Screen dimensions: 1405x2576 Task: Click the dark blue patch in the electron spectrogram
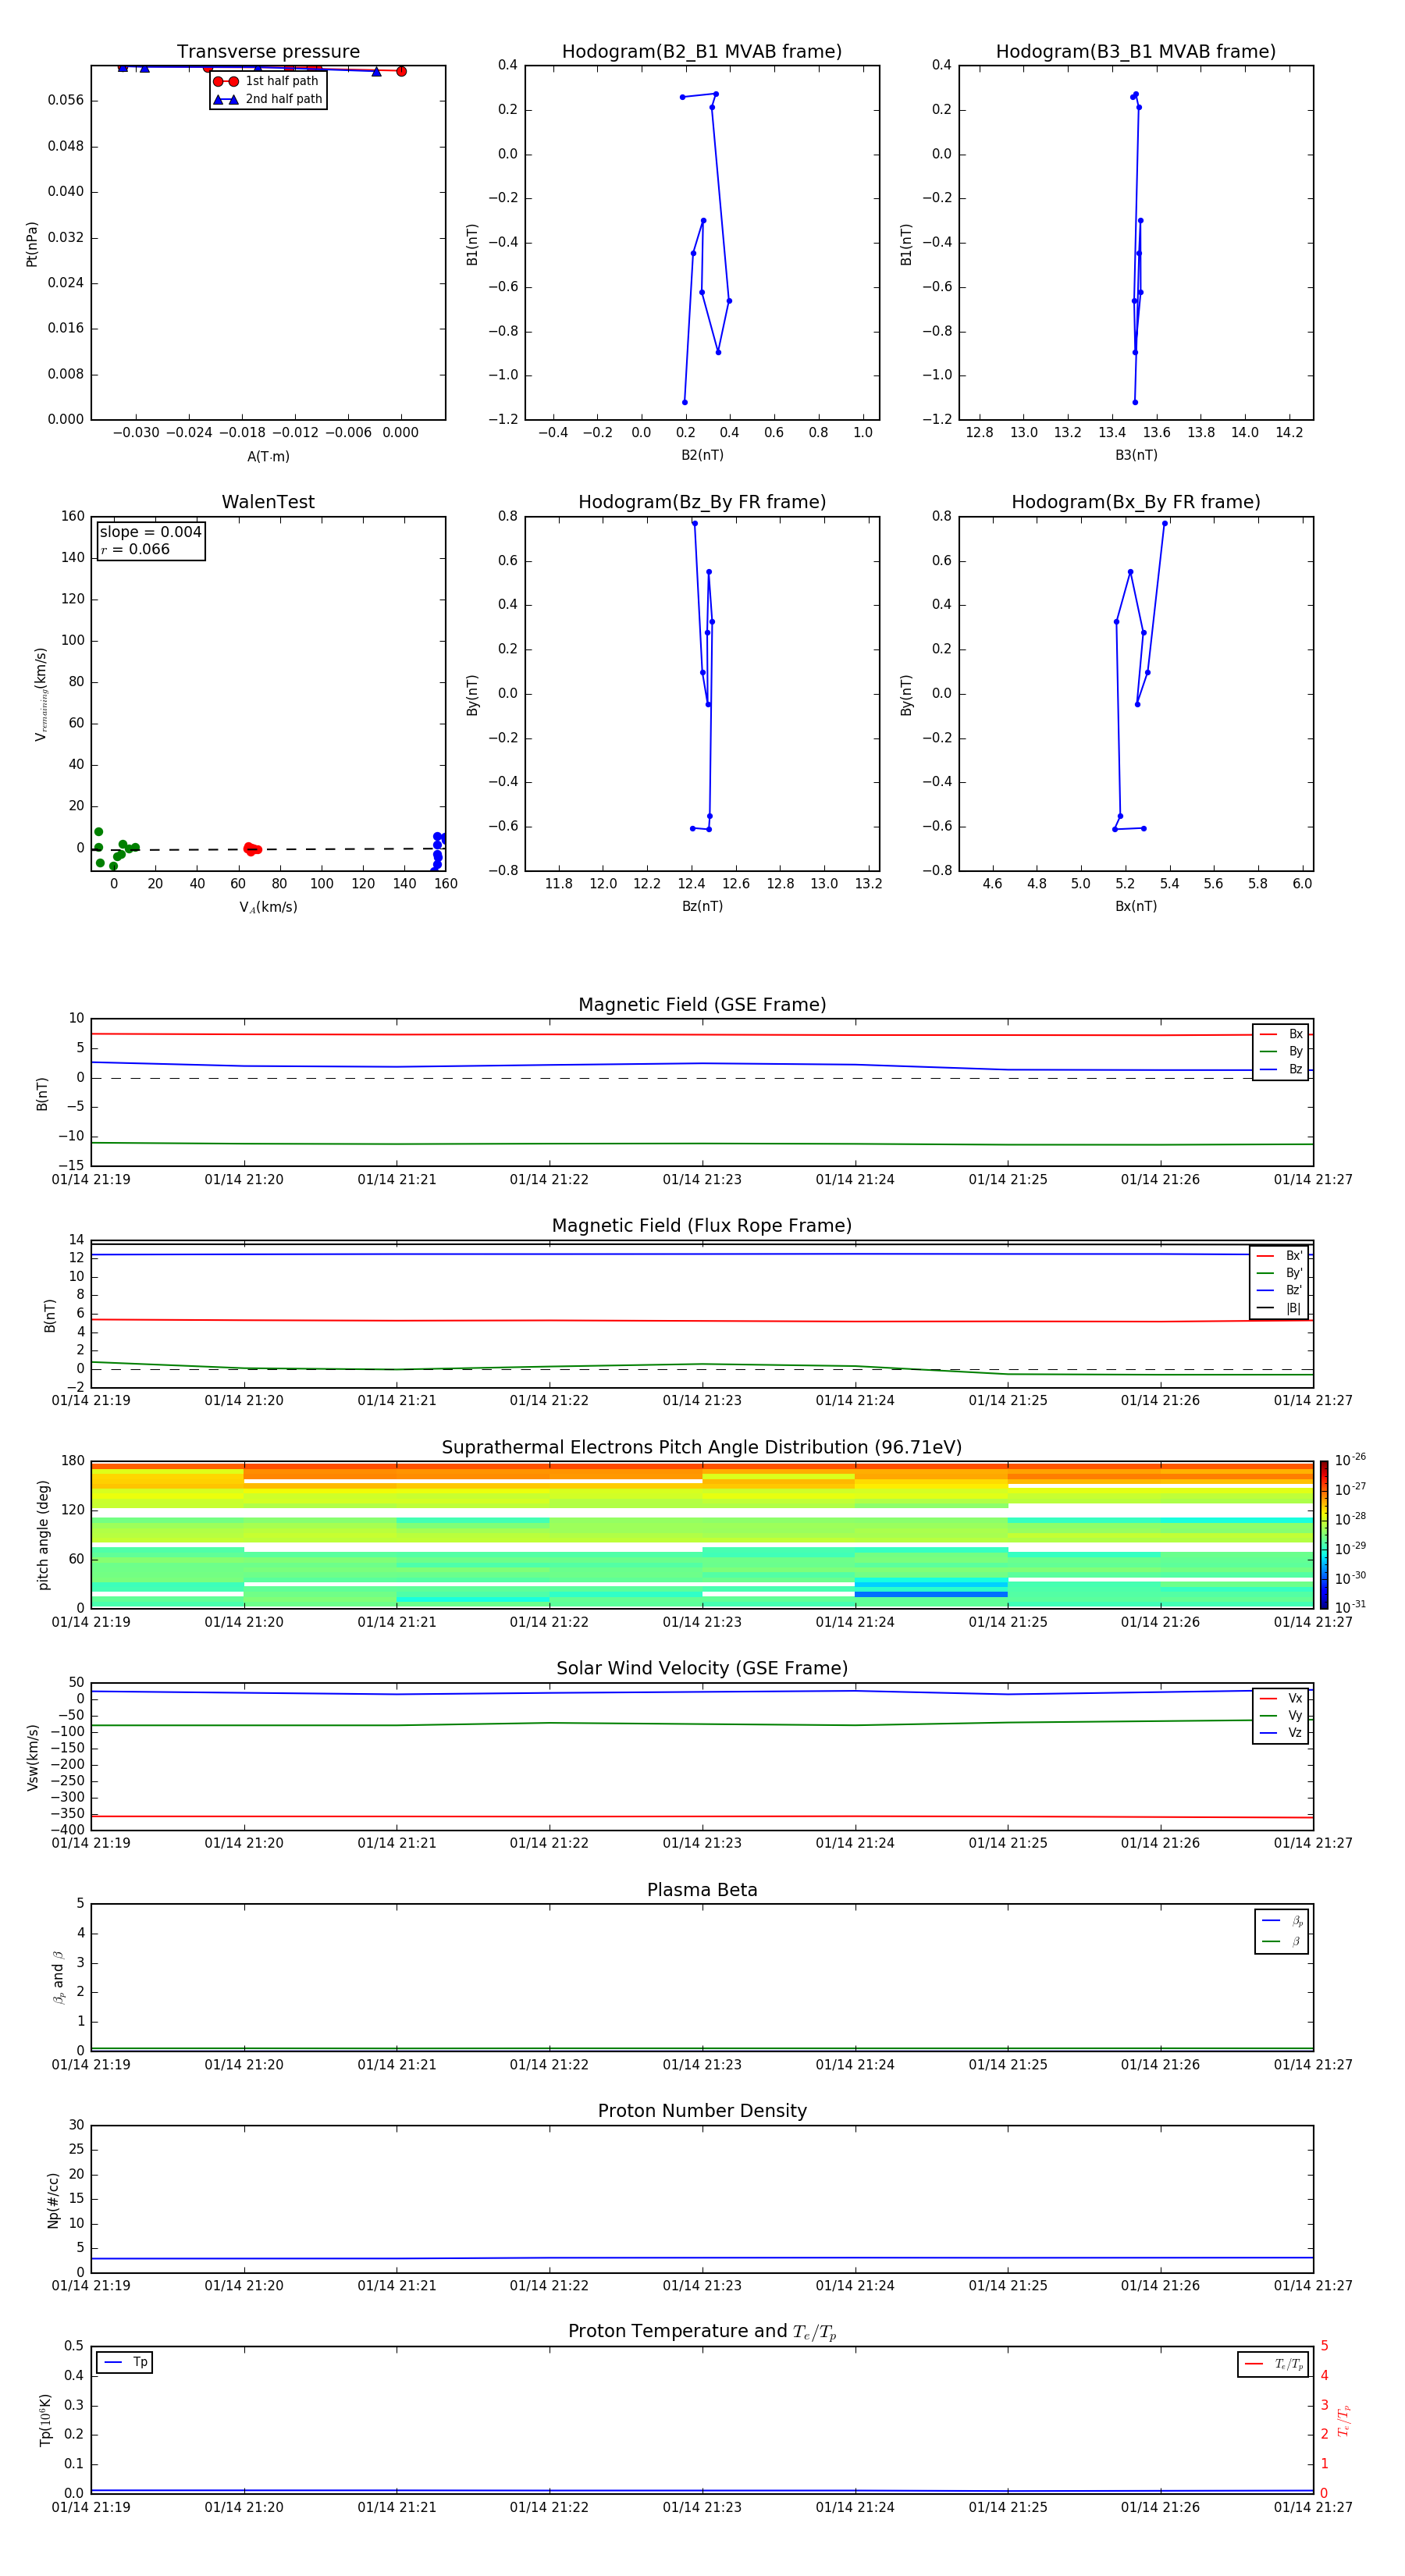click(930, 1593)
